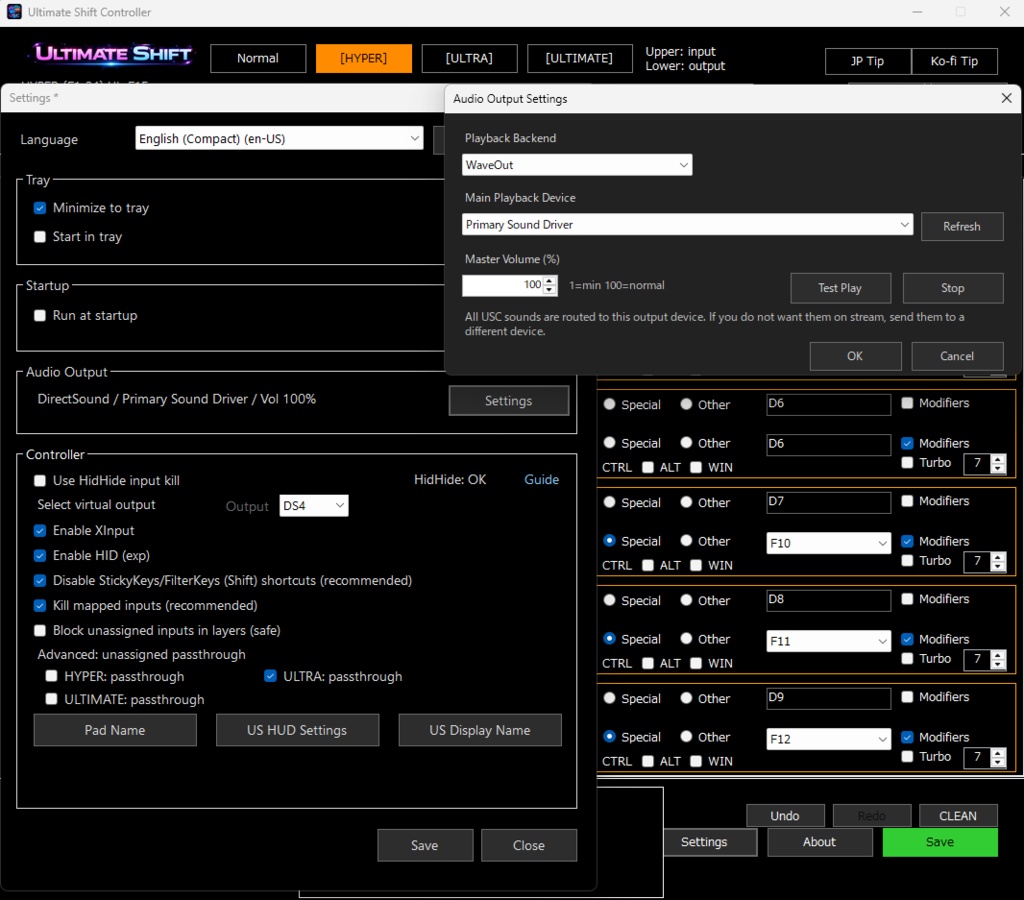1024x900 pixels.
Task: Enable "Run at startup"
Action: point(39,315)
